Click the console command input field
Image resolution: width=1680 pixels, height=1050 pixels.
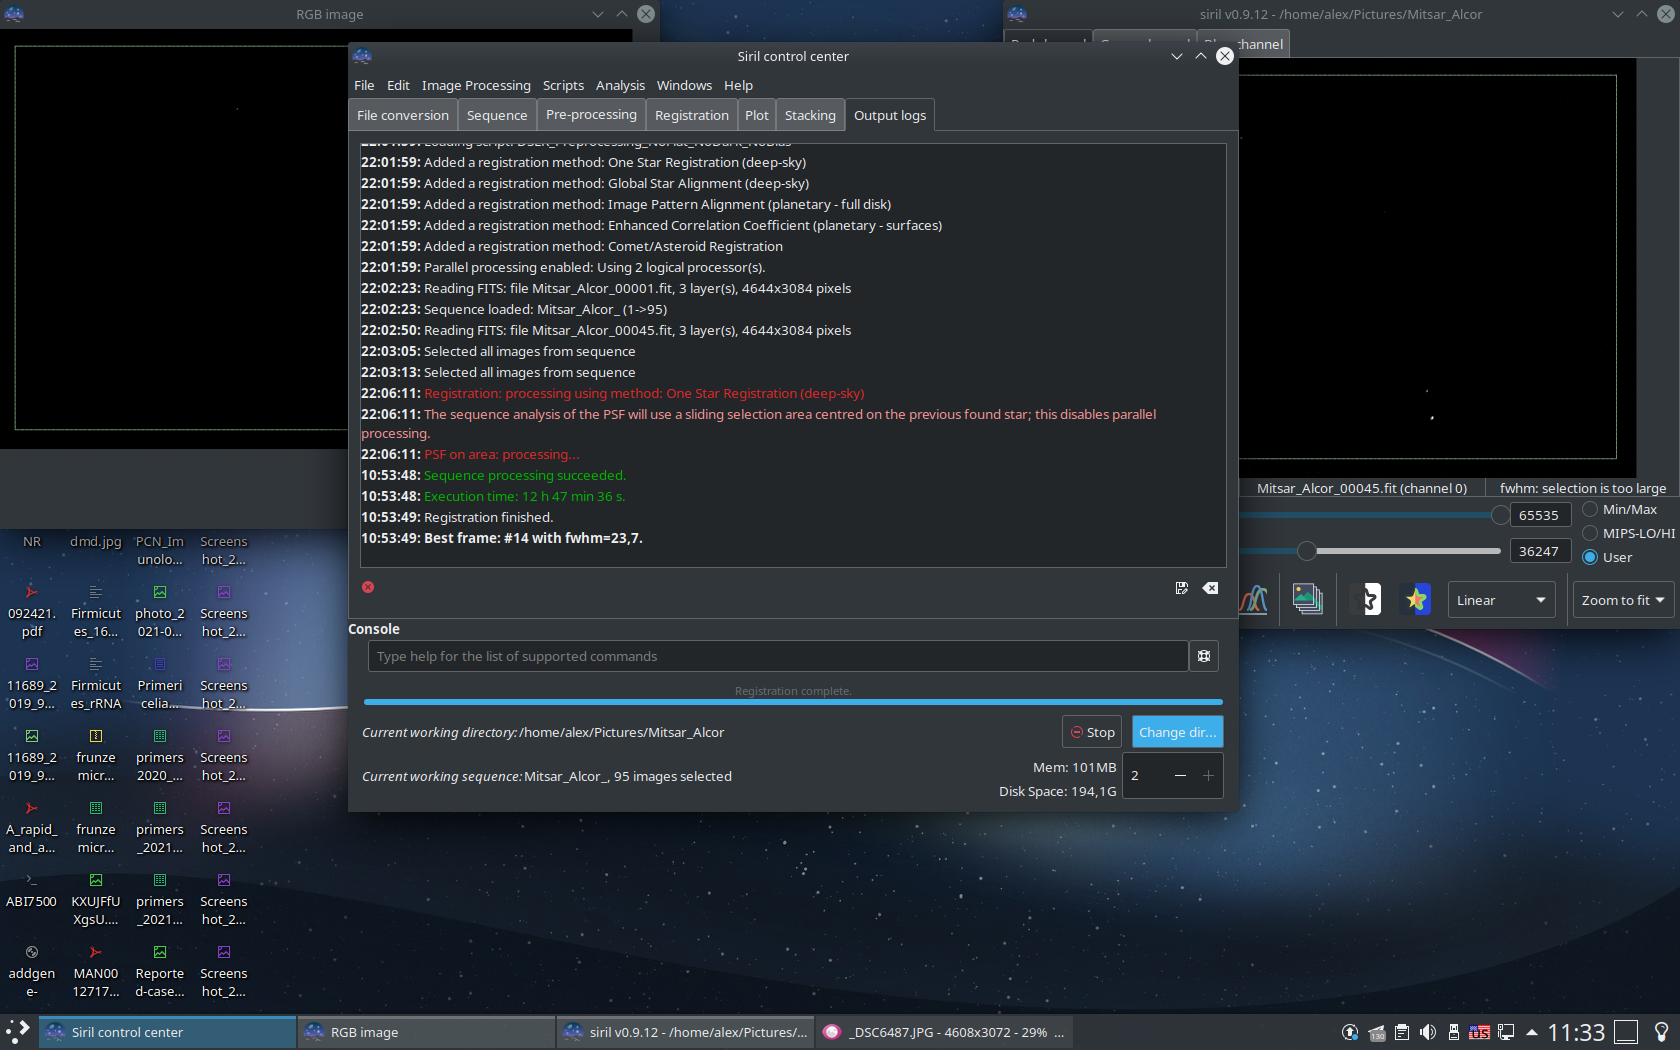tap(778, 656)
